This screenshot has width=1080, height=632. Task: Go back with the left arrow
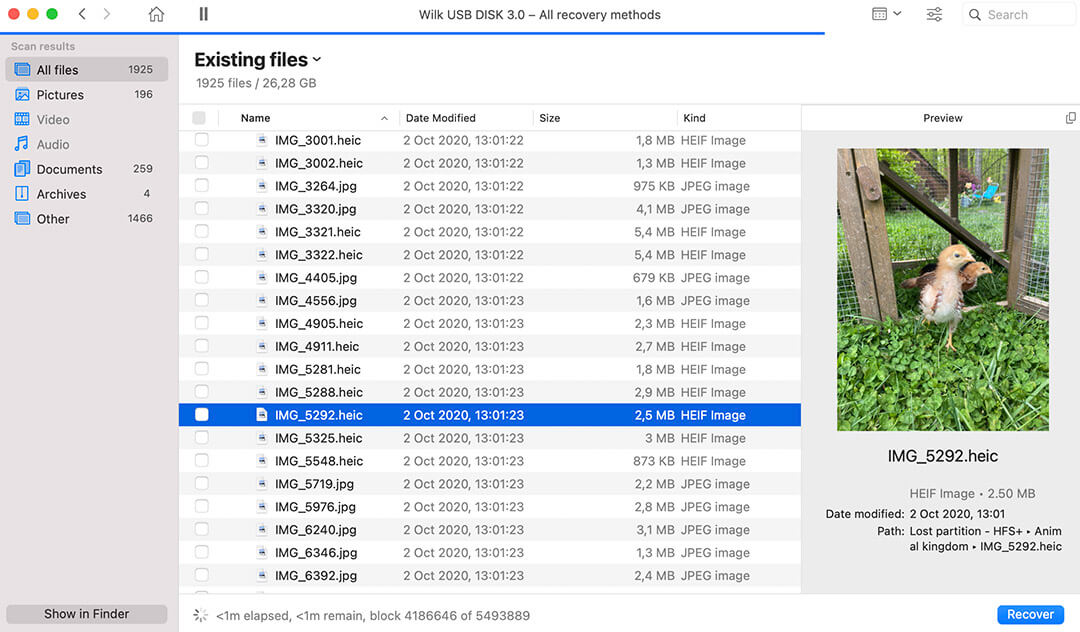82,14
